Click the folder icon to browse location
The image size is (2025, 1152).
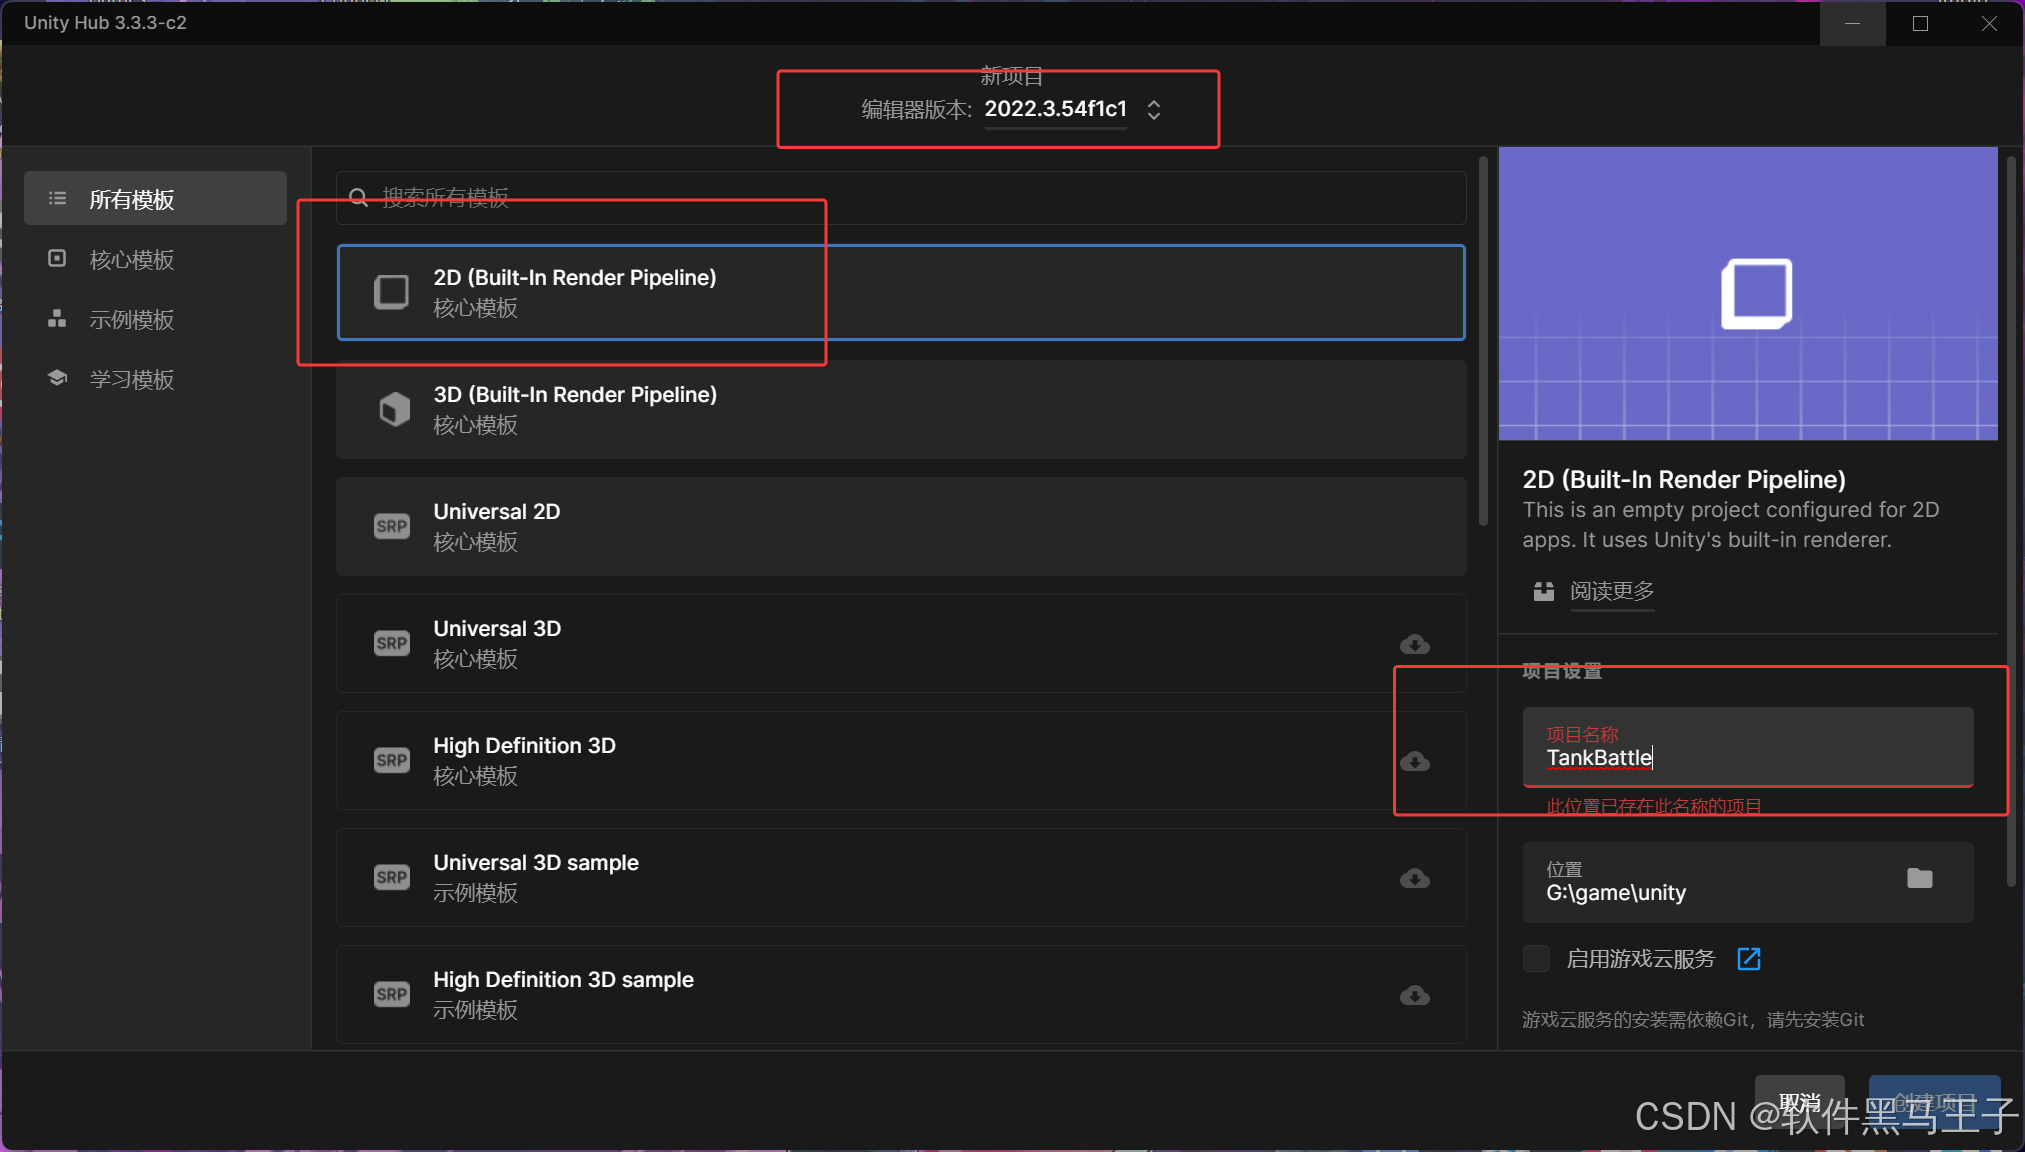click(x=1919, y=878)
